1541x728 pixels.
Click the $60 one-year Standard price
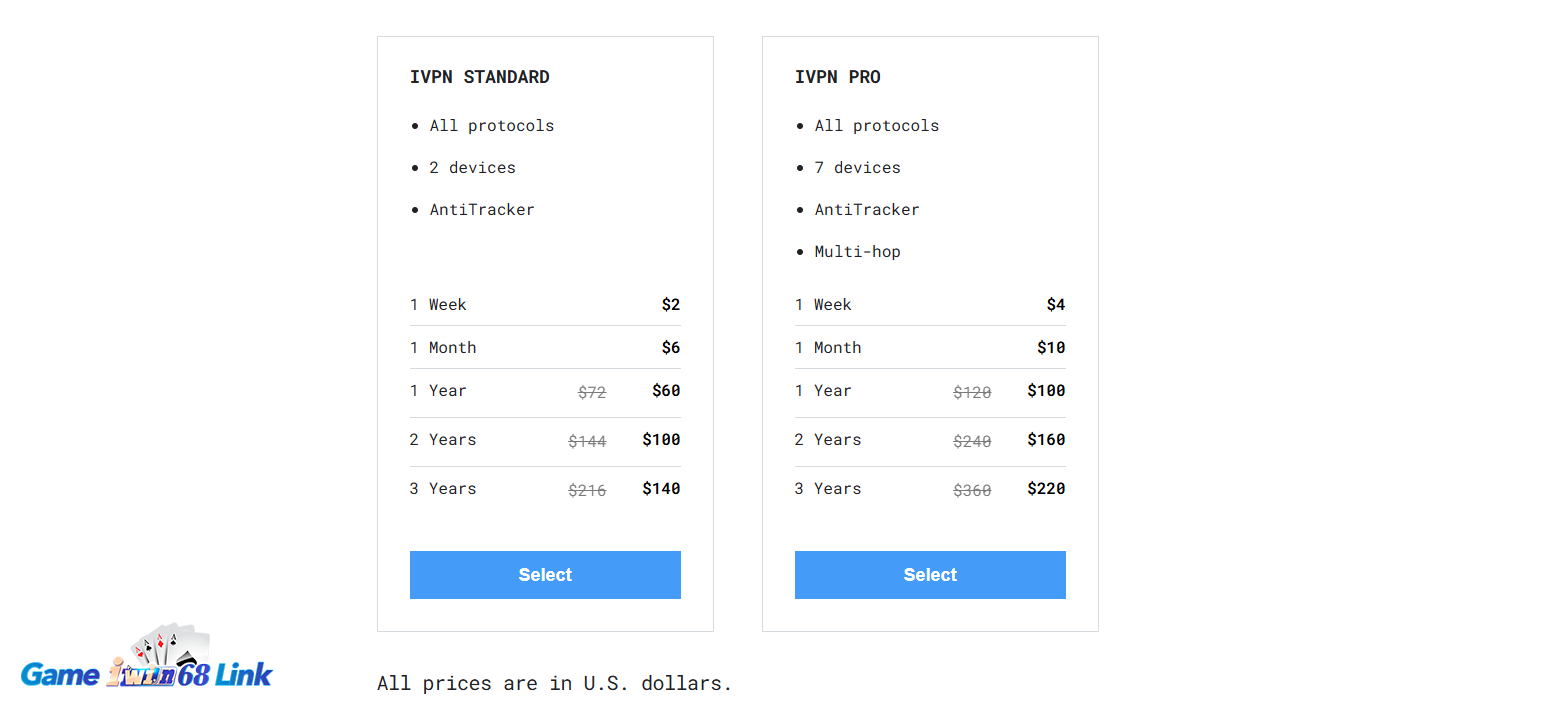click(666, 391)
